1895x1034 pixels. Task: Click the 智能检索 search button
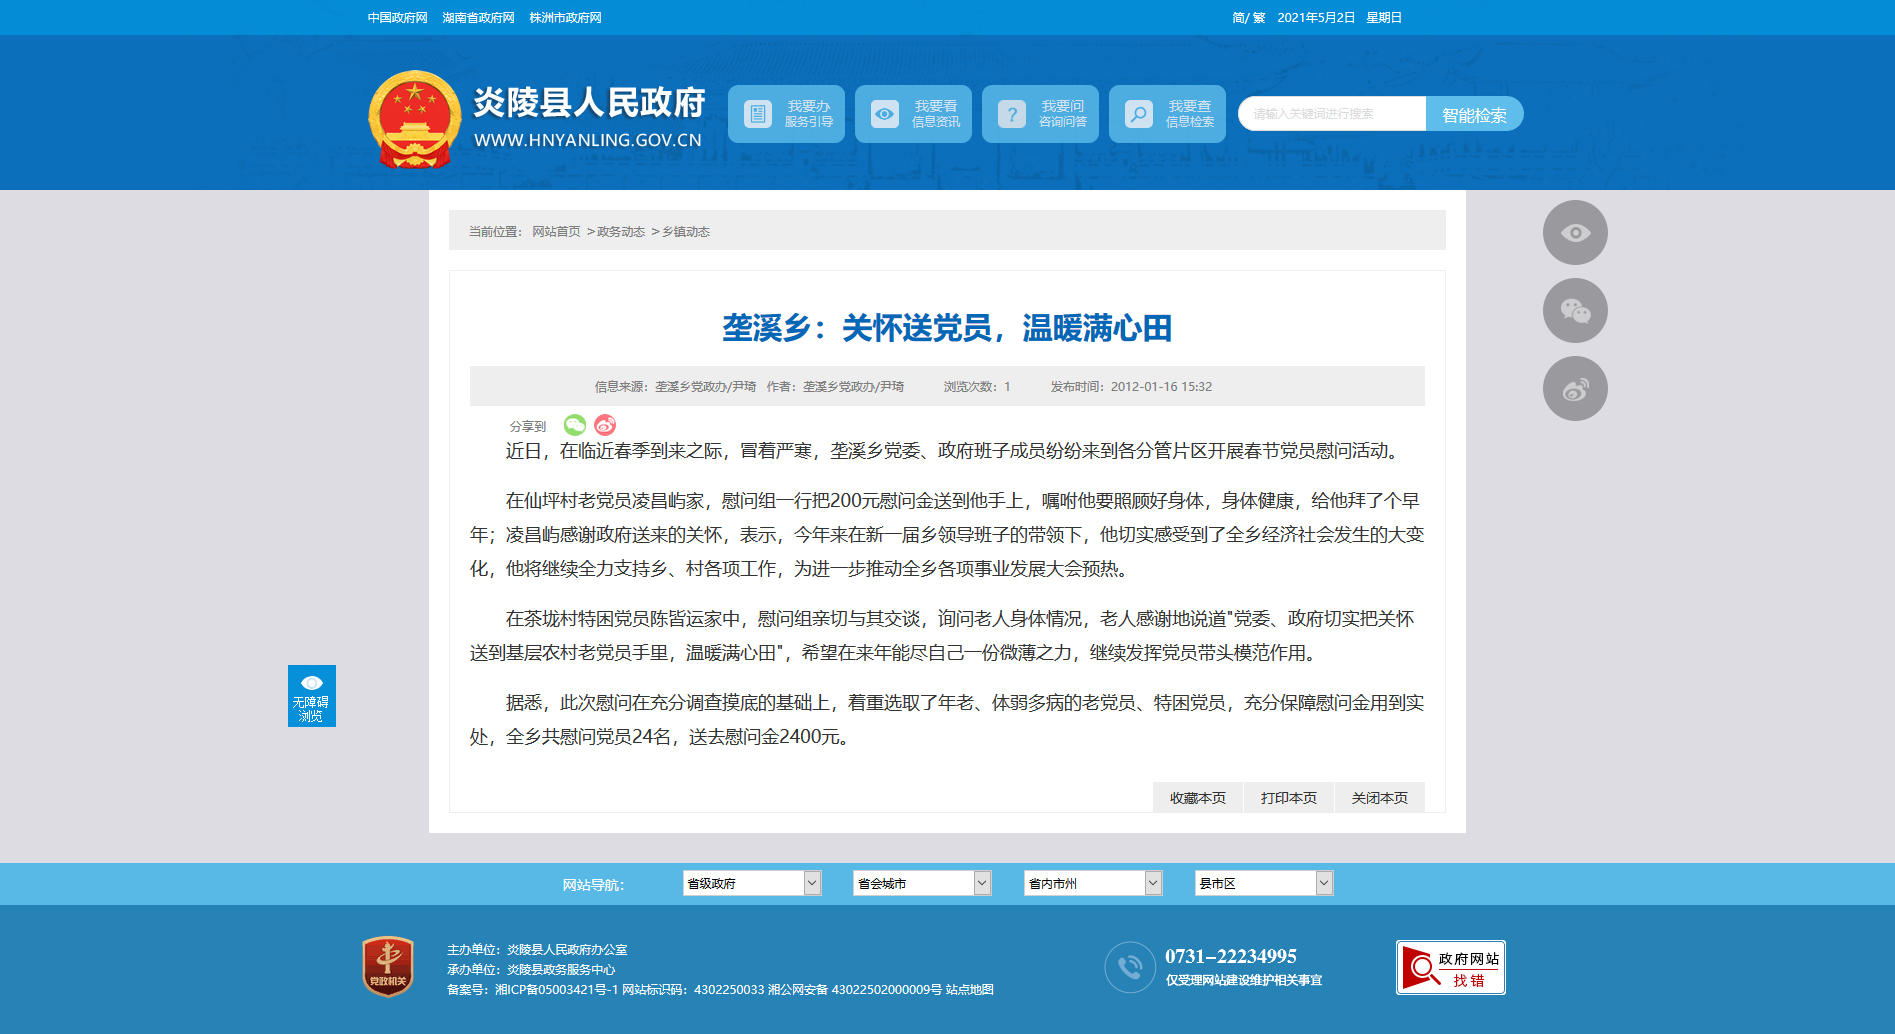(x=1474, y=114)
